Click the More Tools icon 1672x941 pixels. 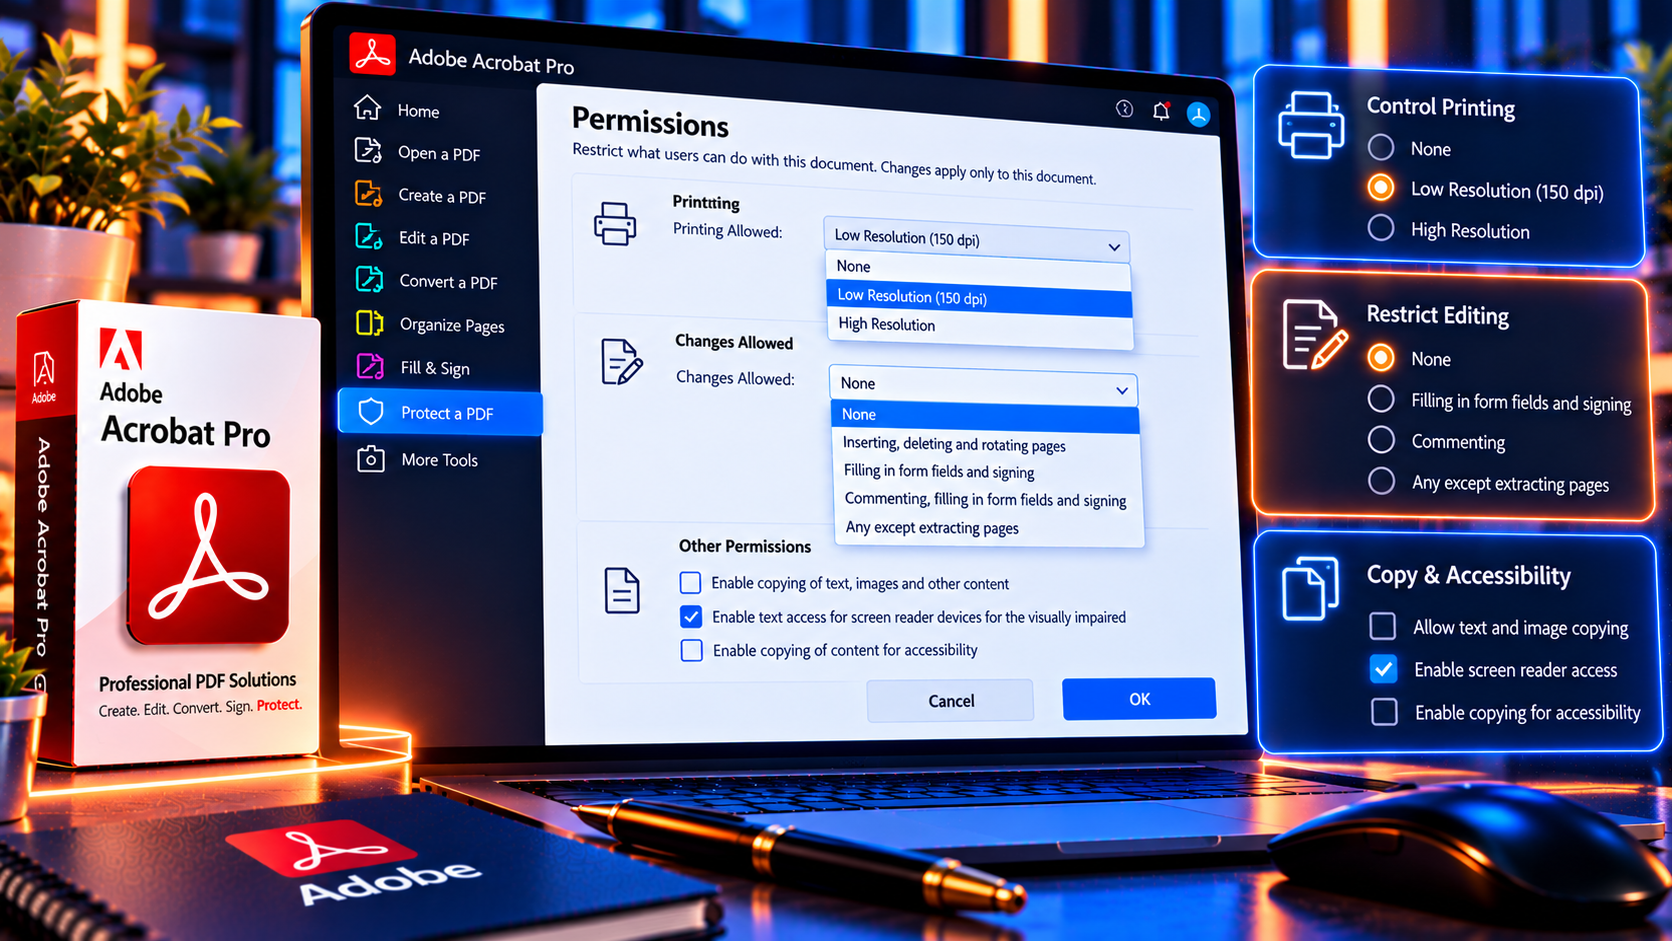[x=371, y=459]
